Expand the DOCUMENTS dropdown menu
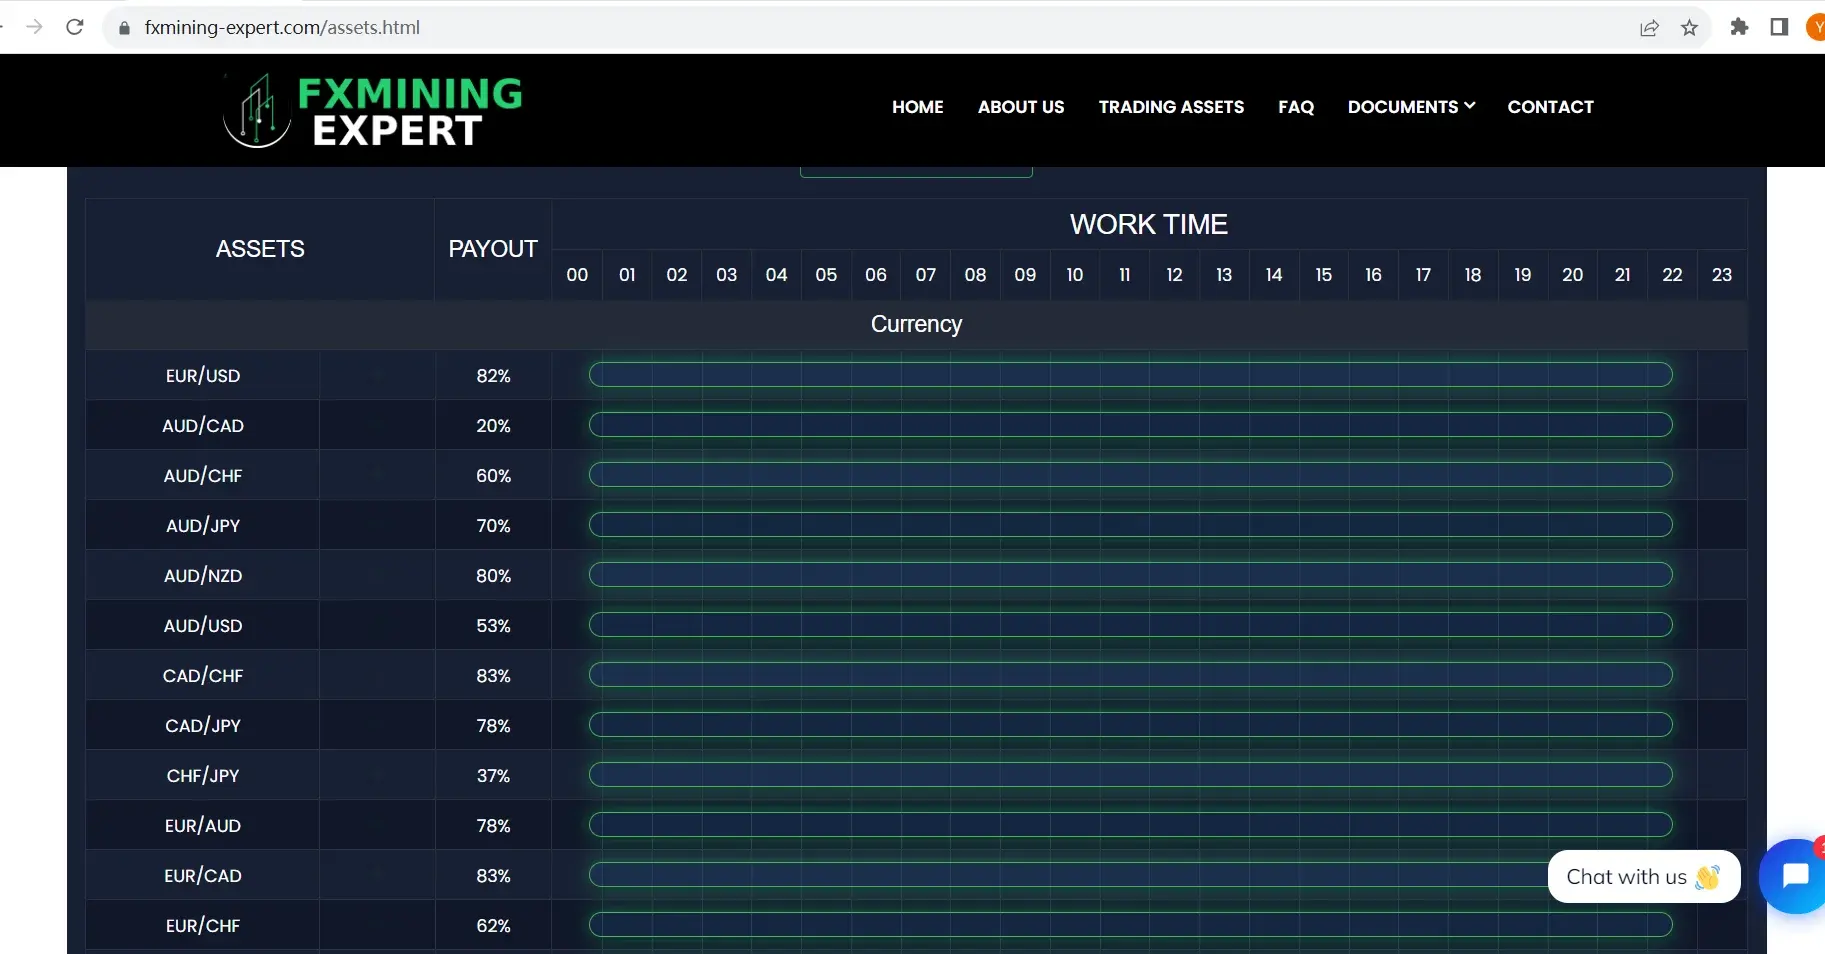This screenshot has width=1825, height=954. (1410, 107)
